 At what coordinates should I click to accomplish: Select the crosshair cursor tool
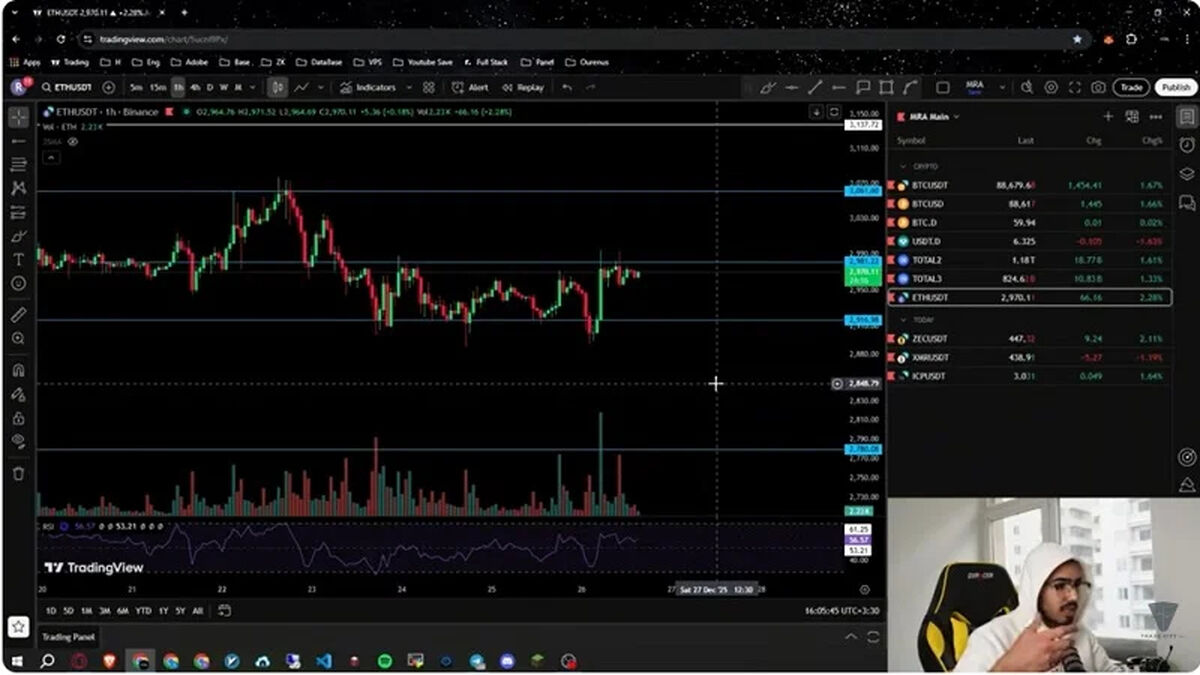click(x=18, y=117)
